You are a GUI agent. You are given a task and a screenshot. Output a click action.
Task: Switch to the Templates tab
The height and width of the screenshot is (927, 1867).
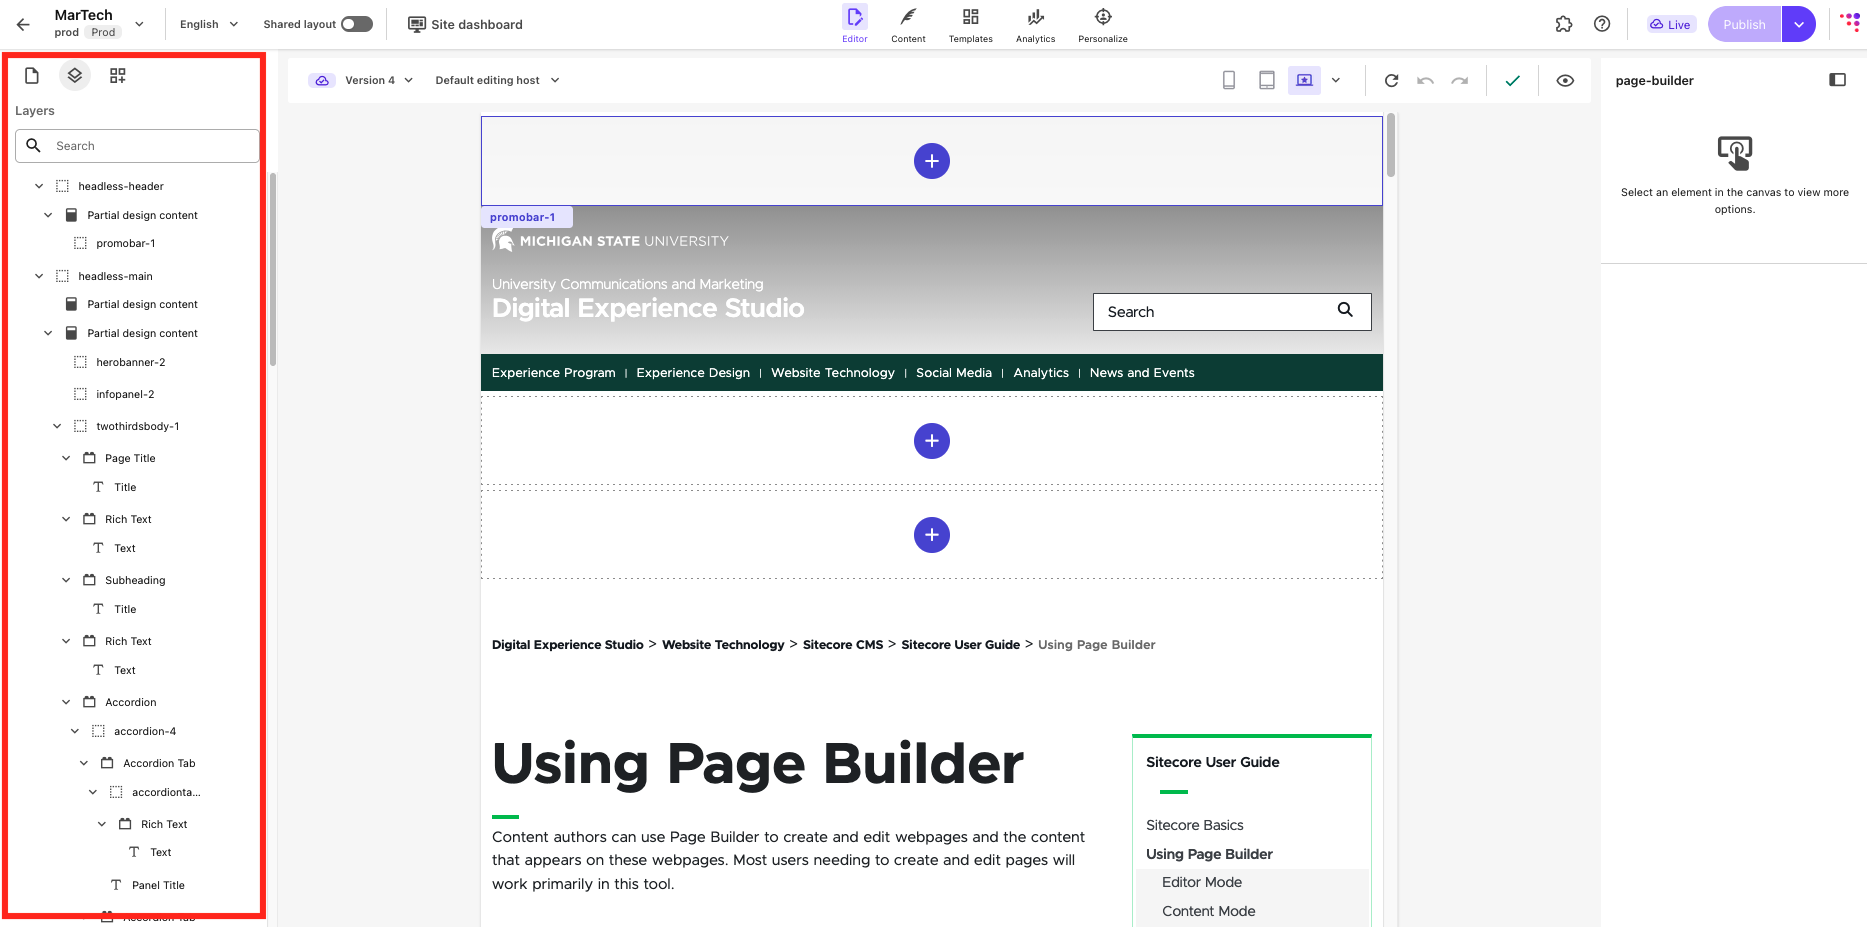970,25
